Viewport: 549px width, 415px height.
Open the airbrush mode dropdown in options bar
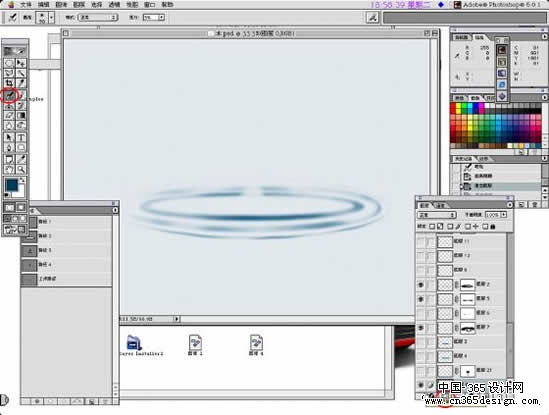(98, 17)
